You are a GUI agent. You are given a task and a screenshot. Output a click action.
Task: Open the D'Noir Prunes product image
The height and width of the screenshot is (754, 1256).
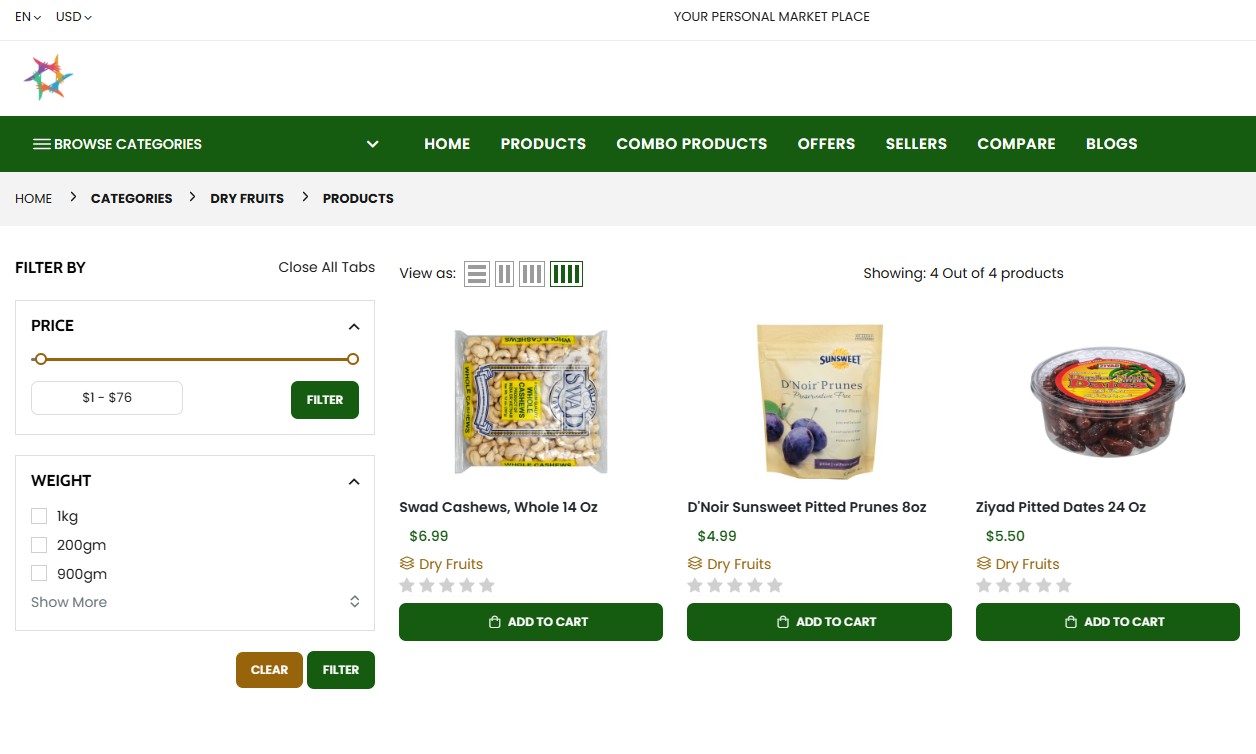(819, 400)
